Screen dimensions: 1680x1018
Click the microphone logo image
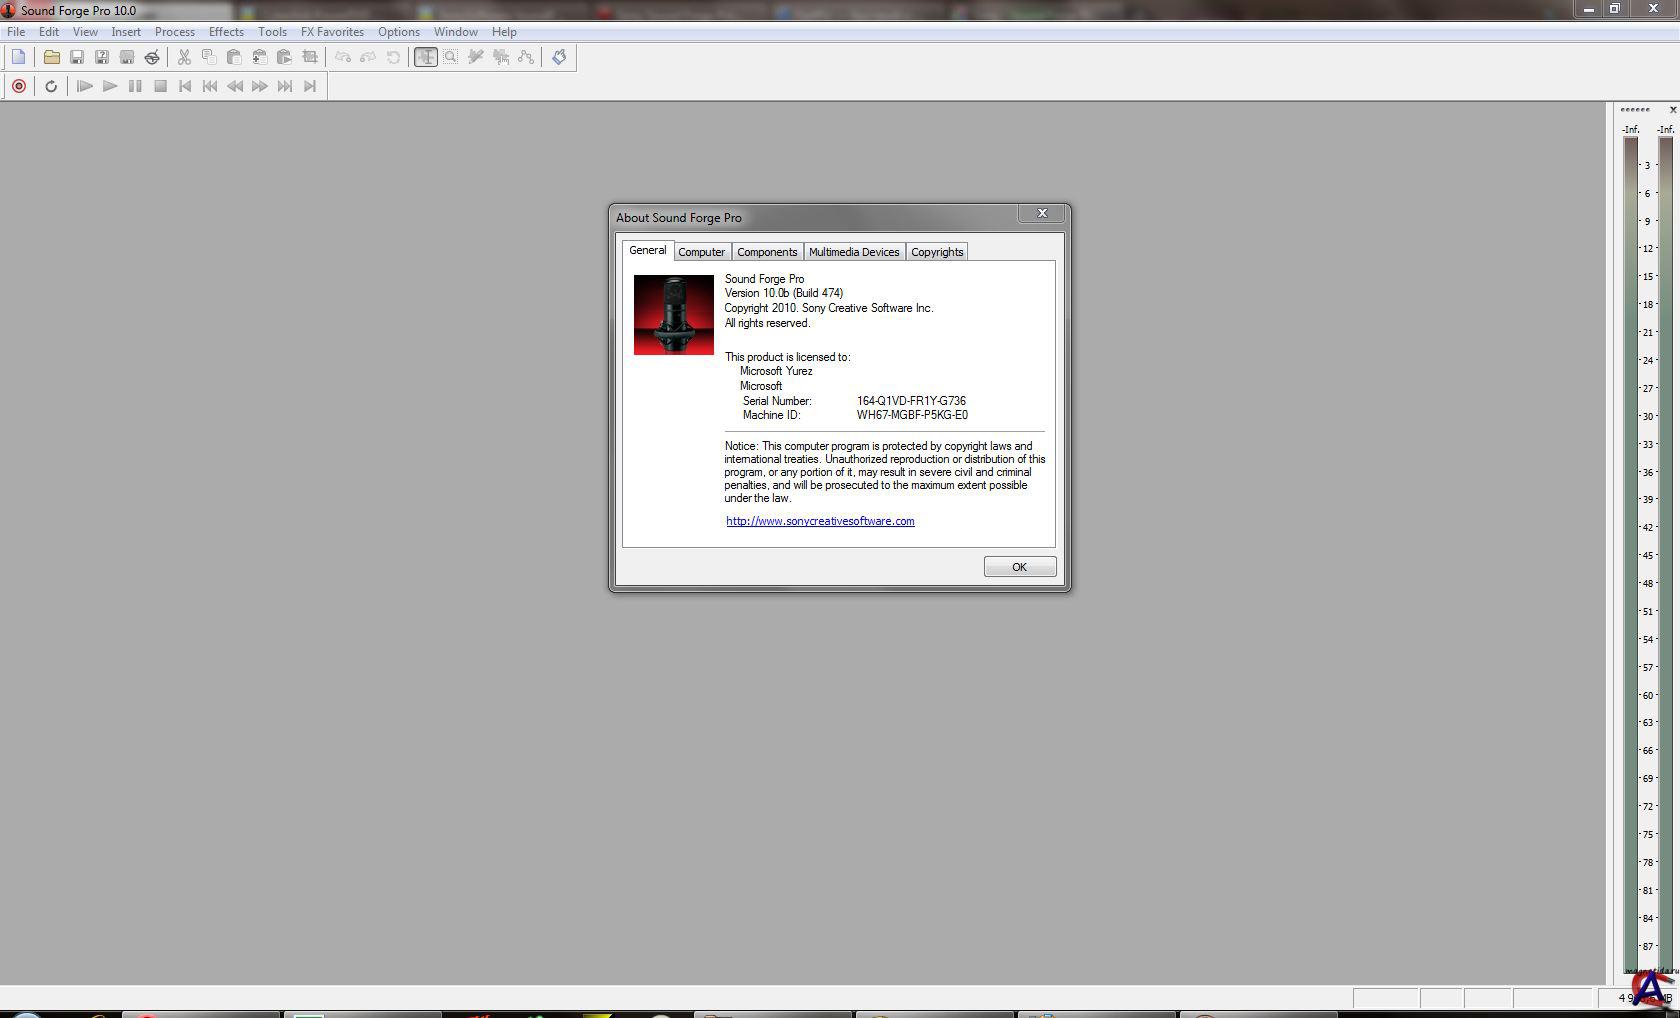(674, 315)
